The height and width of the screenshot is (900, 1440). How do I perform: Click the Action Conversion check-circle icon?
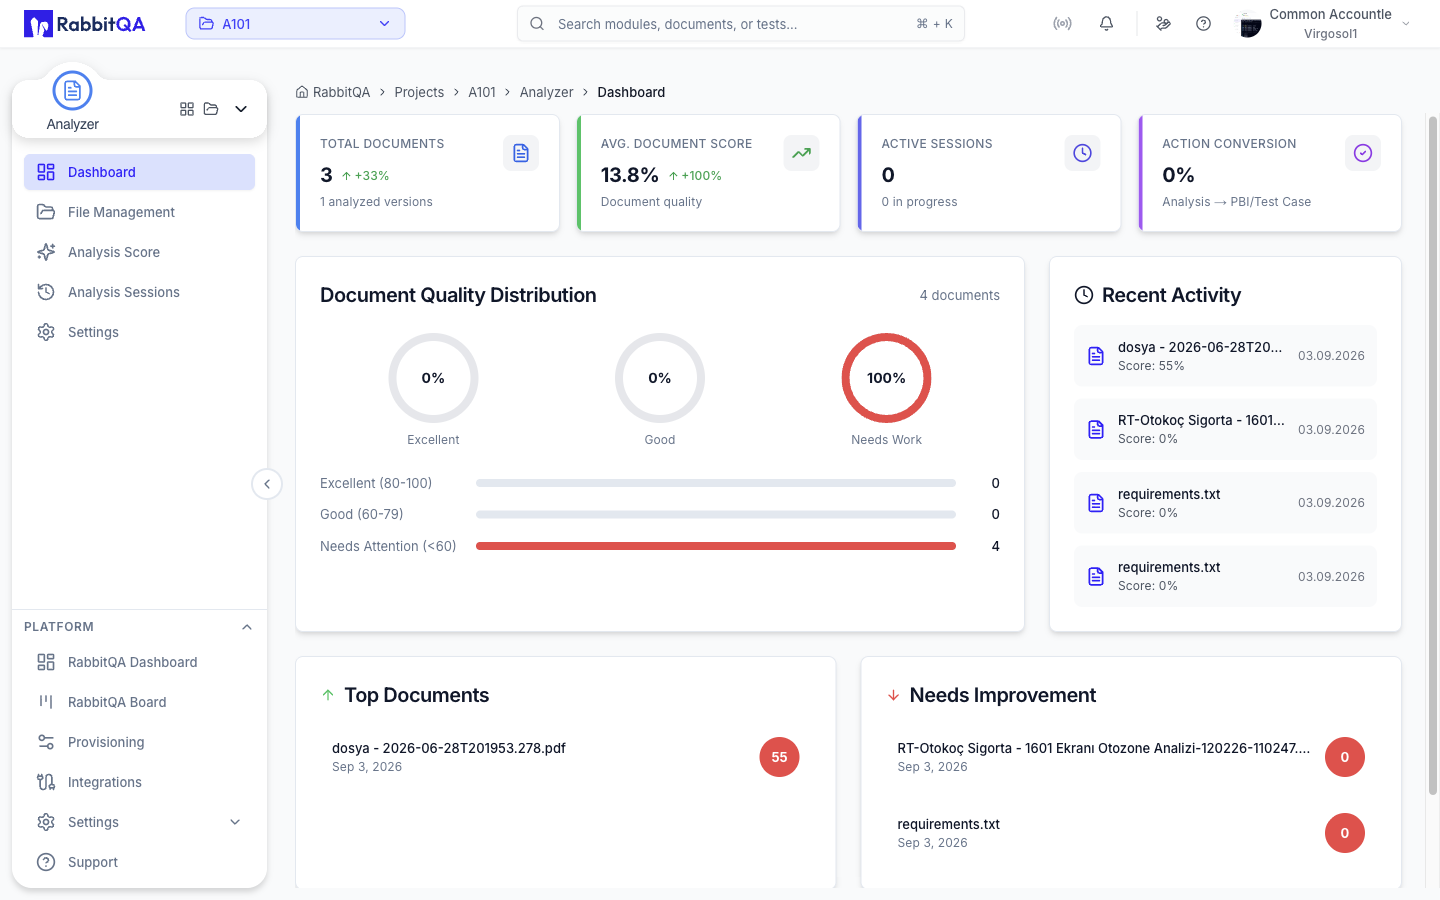coord(1363,153)
